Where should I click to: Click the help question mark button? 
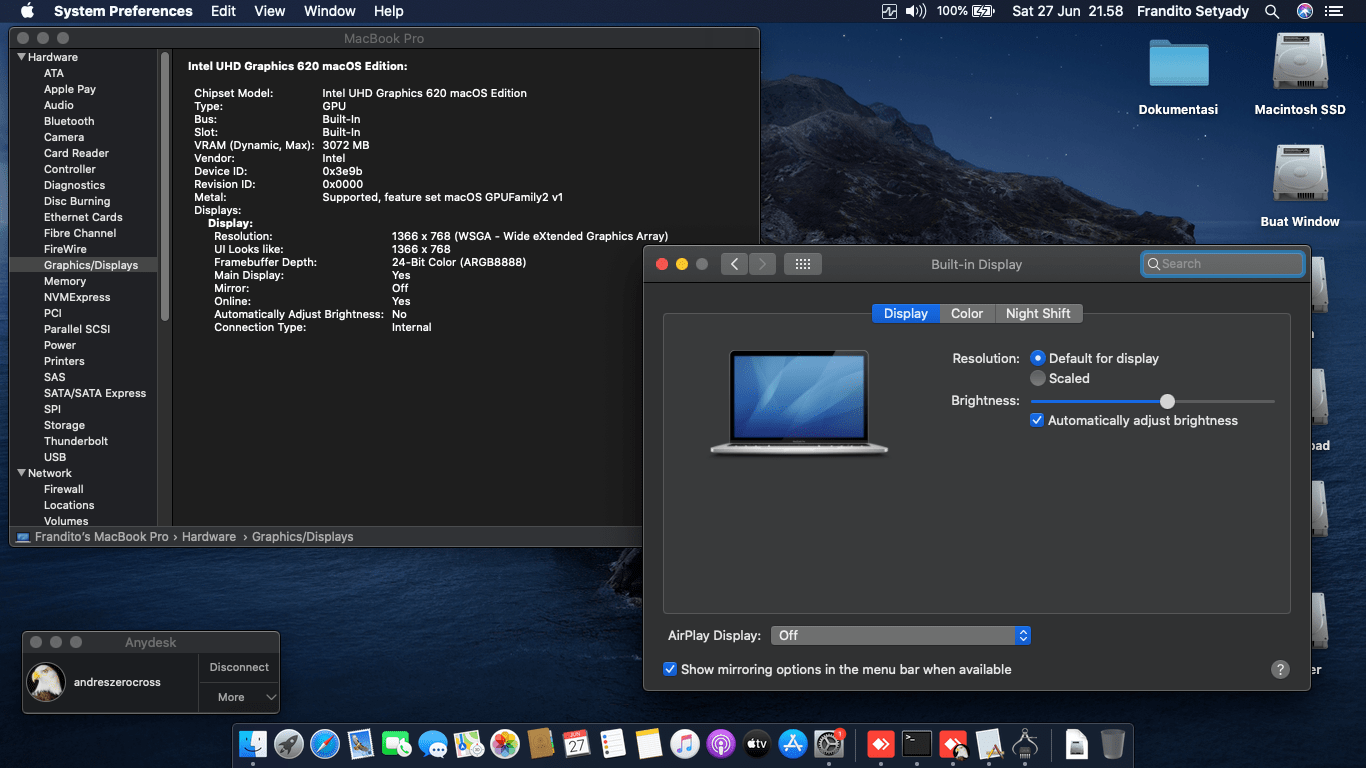[1280, 670]
